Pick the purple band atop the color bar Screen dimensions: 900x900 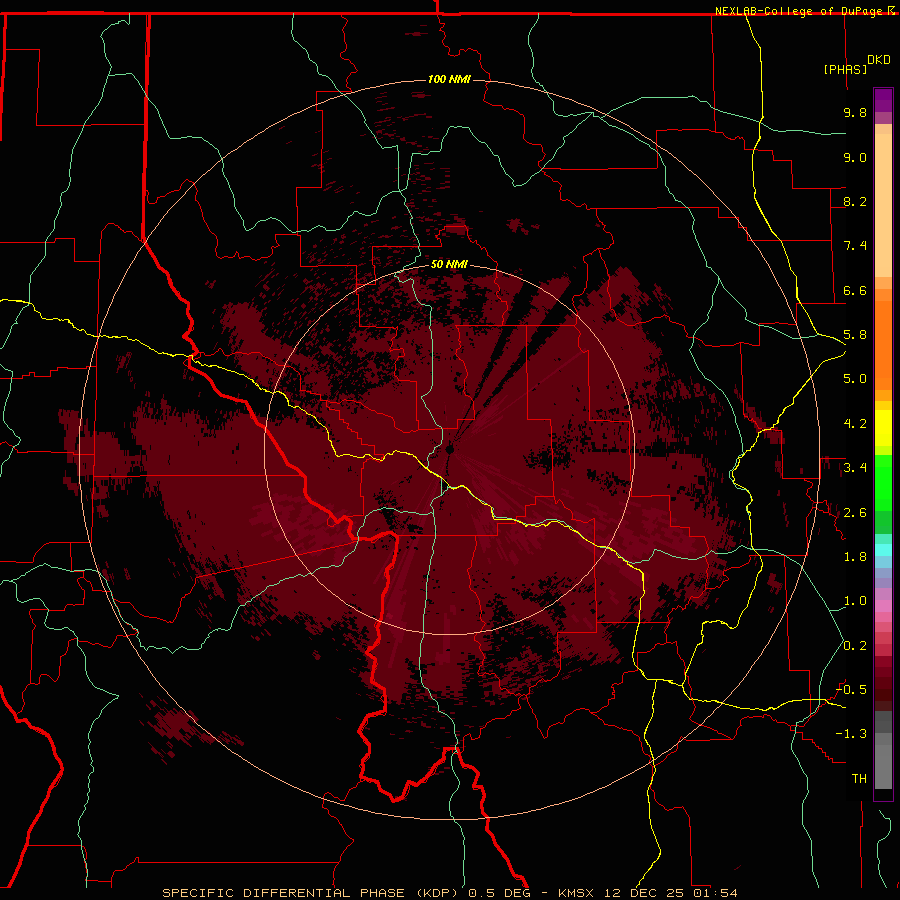point(883,100)
